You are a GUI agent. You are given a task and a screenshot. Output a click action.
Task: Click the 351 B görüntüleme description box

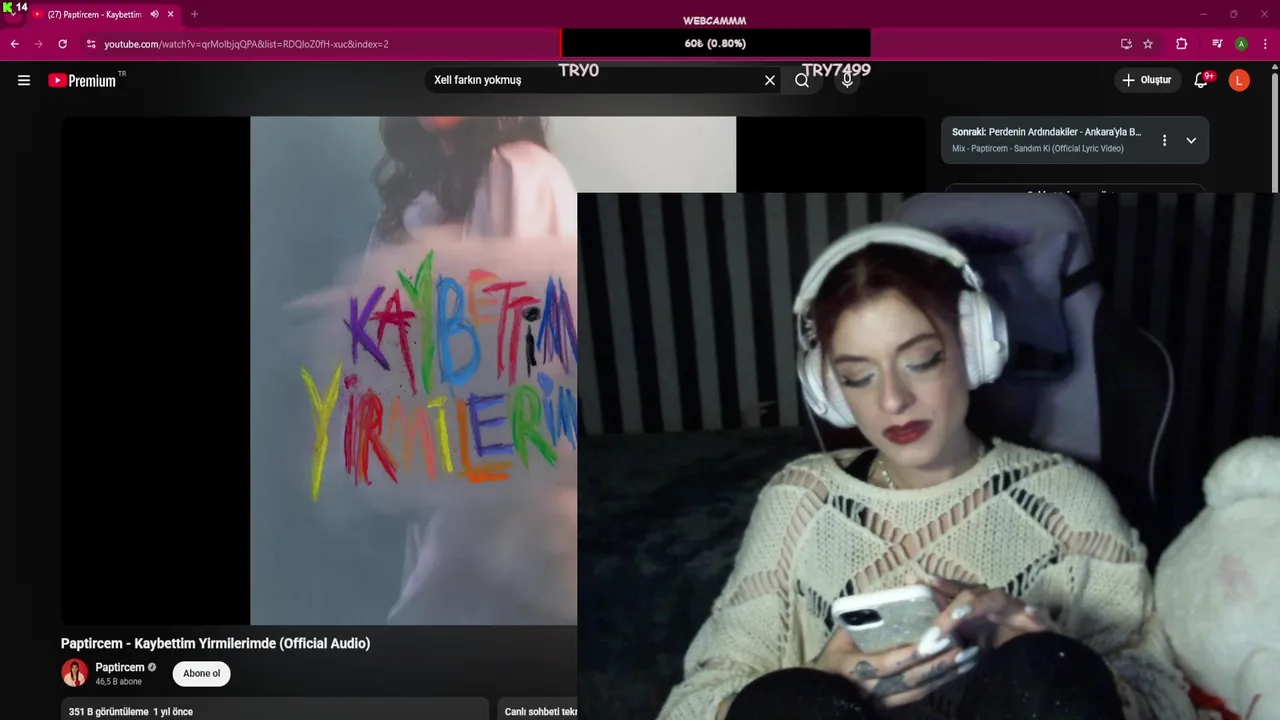[275, 709]
